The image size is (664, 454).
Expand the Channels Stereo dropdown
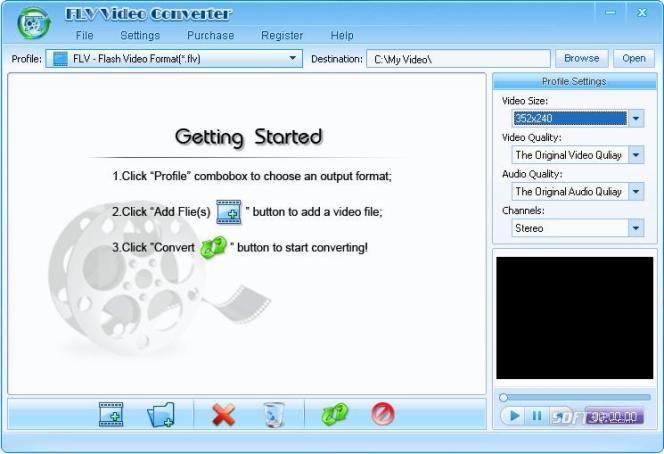(x=636, y=228)
